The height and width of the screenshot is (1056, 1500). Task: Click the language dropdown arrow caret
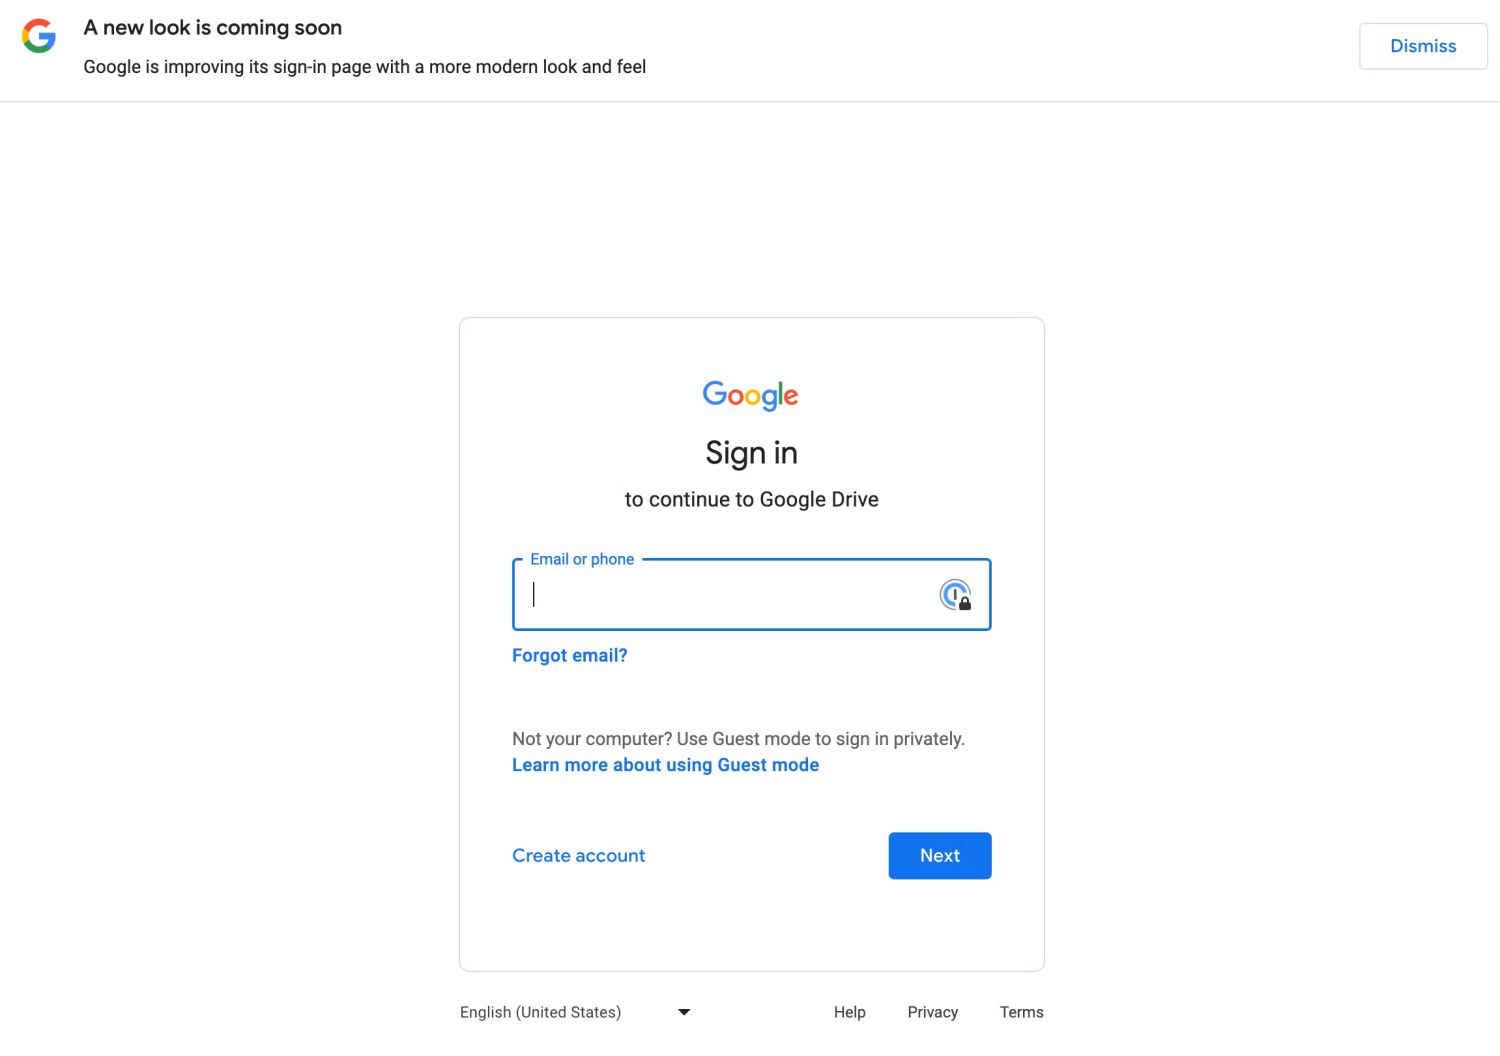click(x=684, y=1012)
